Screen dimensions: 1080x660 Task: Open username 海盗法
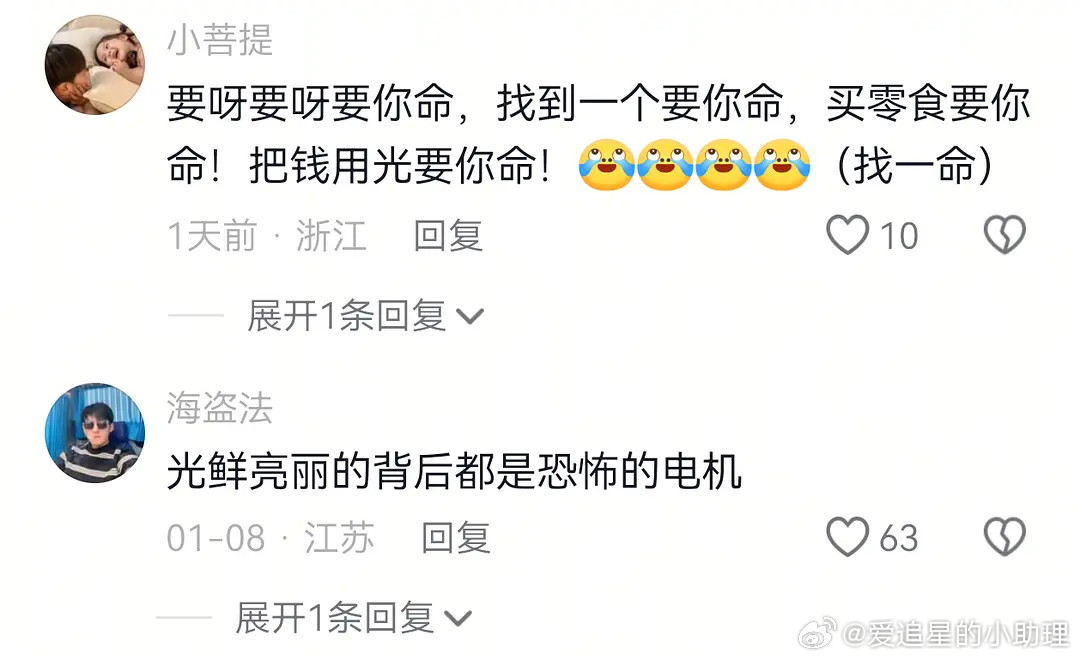[220, 407]
